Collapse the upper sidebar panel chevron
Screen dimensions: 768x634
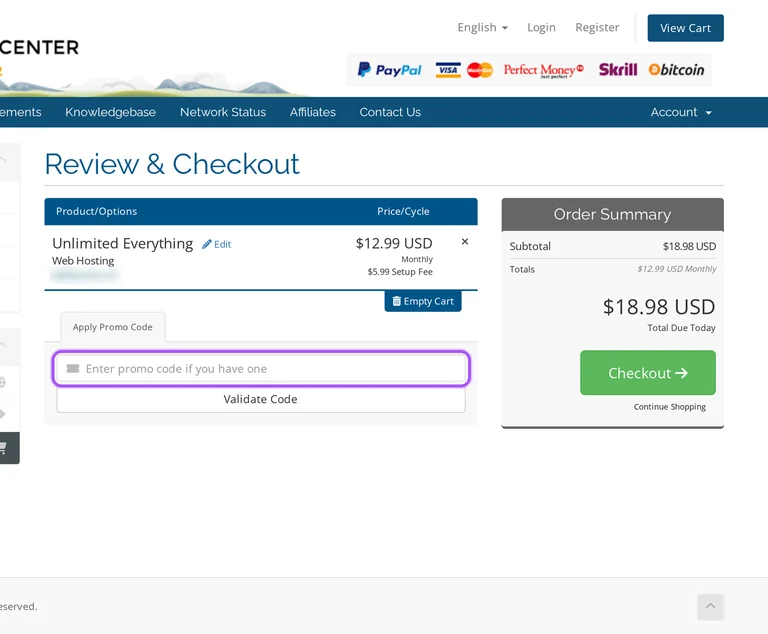coord(3,160)
